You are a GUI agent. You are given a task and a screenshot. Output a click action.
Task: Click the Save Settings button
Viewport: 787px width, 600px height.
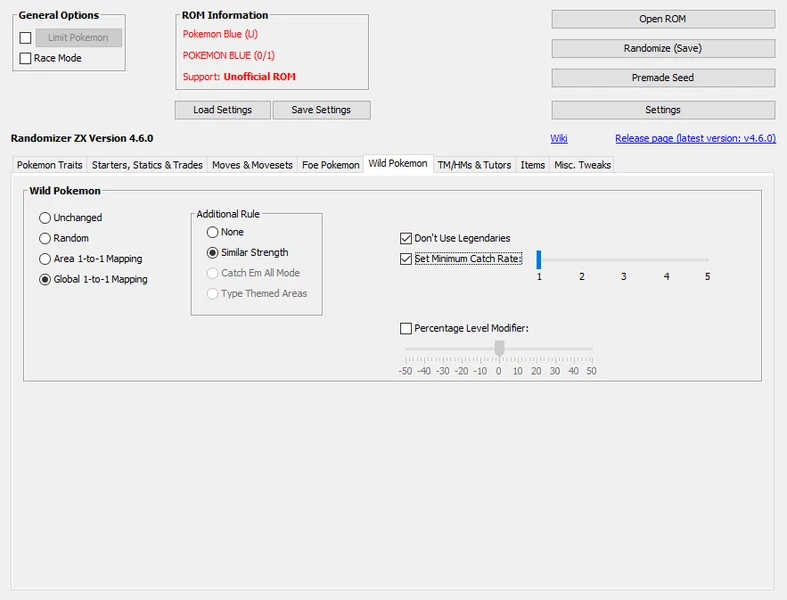pos(321,110)
